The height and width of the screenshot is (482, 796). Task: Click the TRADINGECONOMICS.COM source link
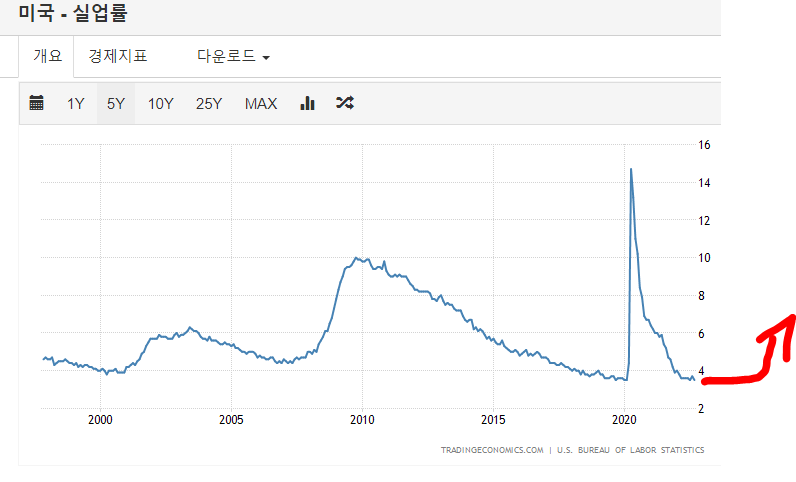pyautogui.click(x=492, y=450)
